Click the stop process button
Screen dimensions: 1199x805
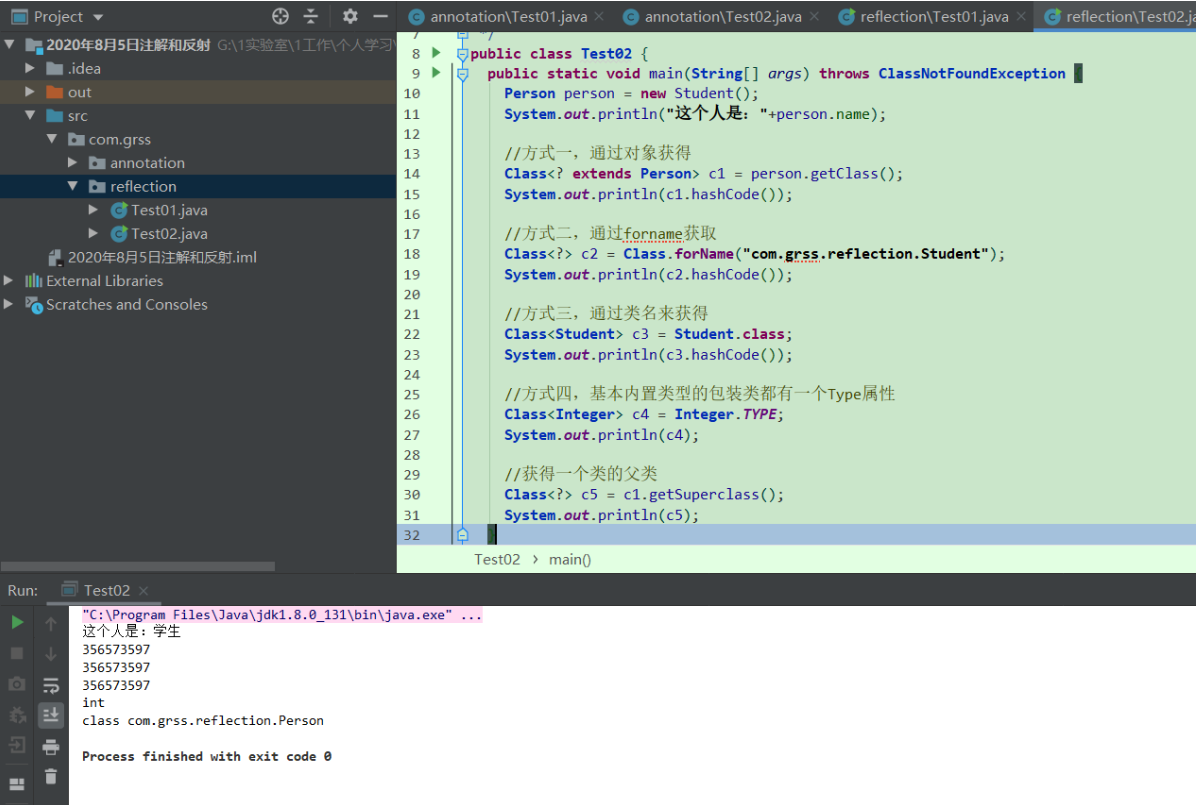tap(17, 653)
